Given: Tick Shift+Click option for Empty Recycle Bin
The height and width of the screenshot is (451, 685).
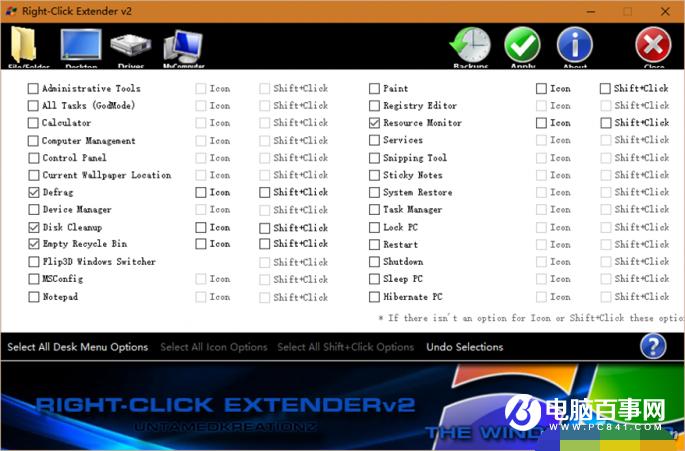Looking at the screenshot, I should pyautogui.click(x=264, y=244).
